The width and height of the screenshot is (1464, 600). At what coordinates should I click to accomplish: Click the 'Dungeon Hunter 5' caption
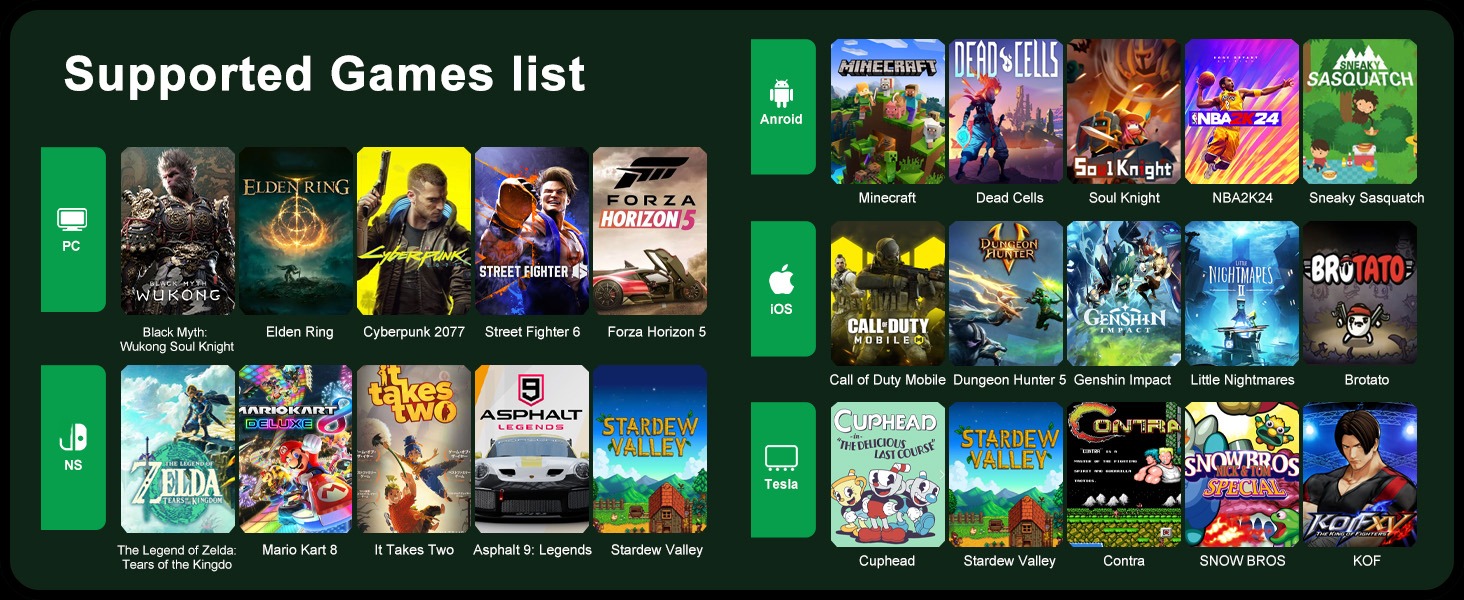1009,380
